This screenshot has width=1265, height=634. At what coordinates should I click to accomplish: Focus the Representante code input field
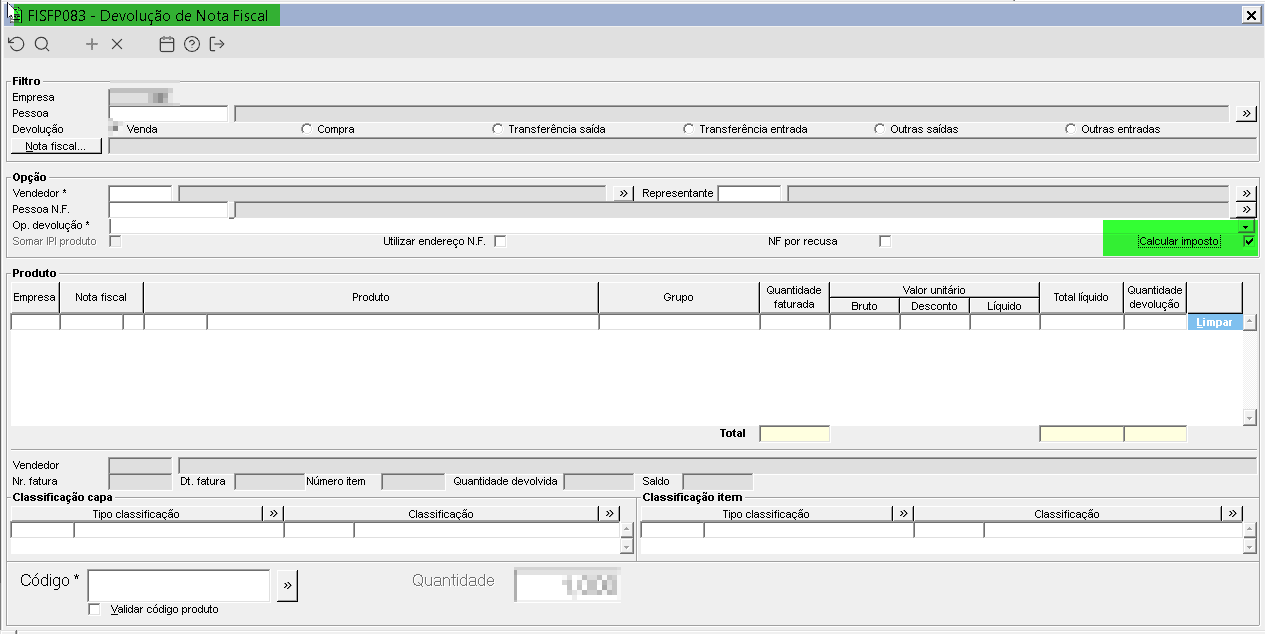click(x=749, y=193)
